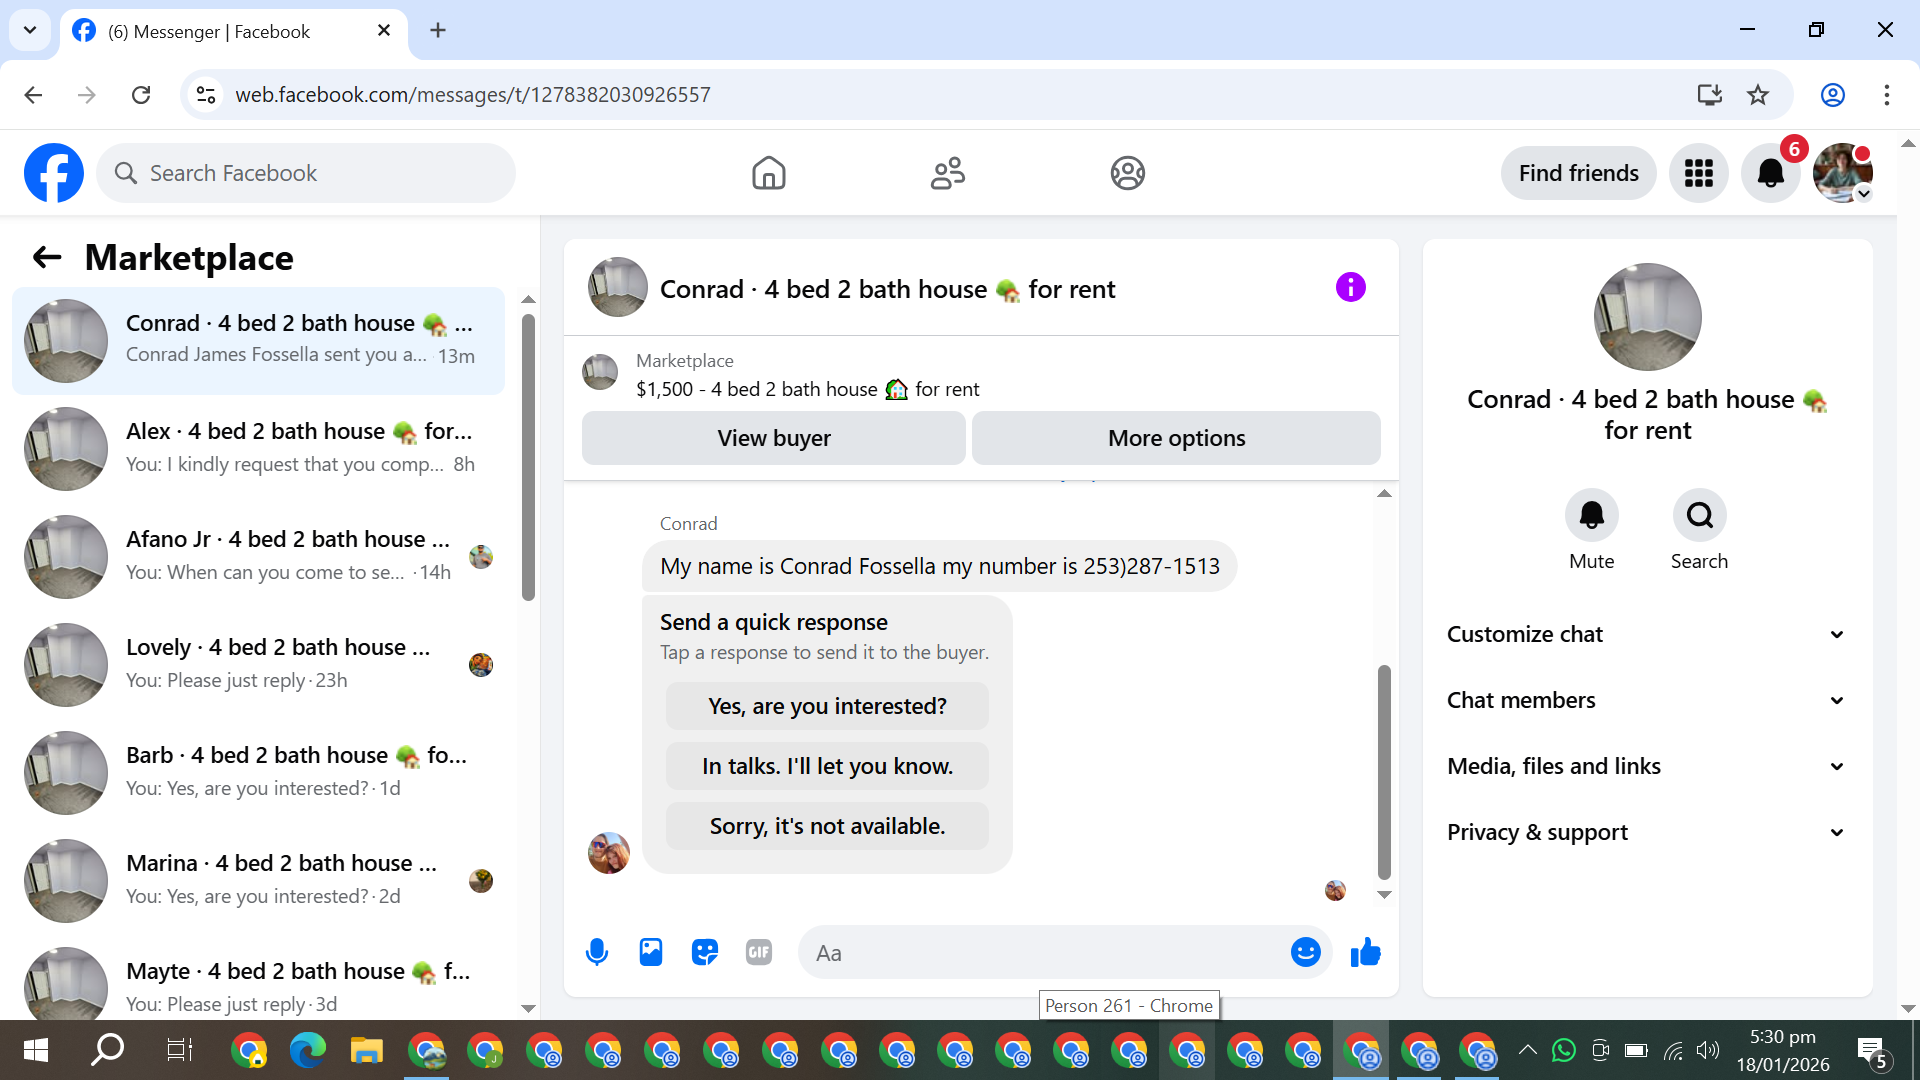
Task: Click the voice clip microphone icon
Action: (597, 952)
